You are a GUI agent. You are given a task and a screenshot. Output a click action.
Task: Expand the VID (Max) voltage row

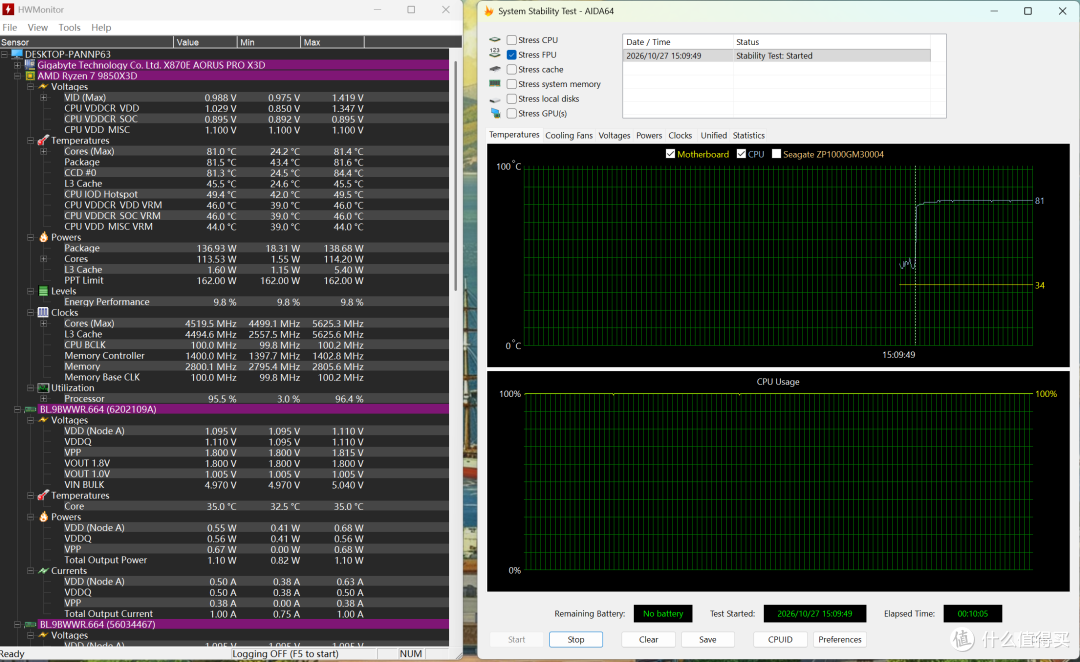[x=43, y=98]
